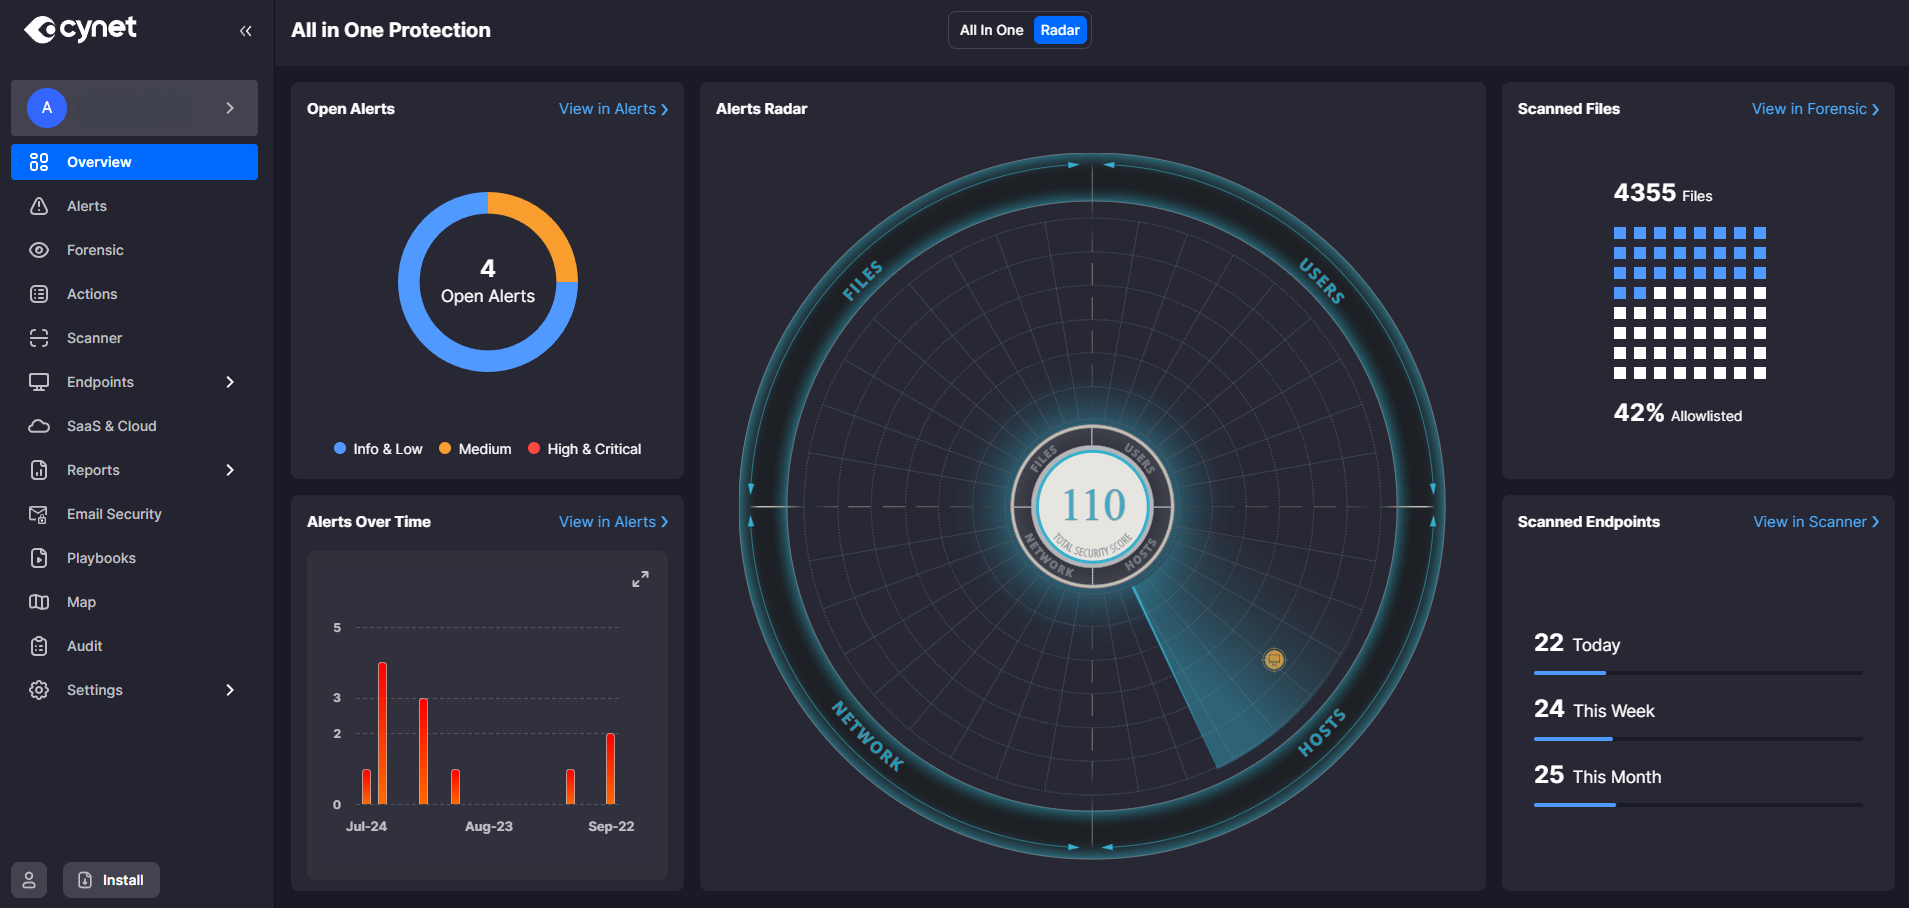Viewport: 1909px width, 908px height.
Task: Expand the account selector chevron
Action: 230,108
